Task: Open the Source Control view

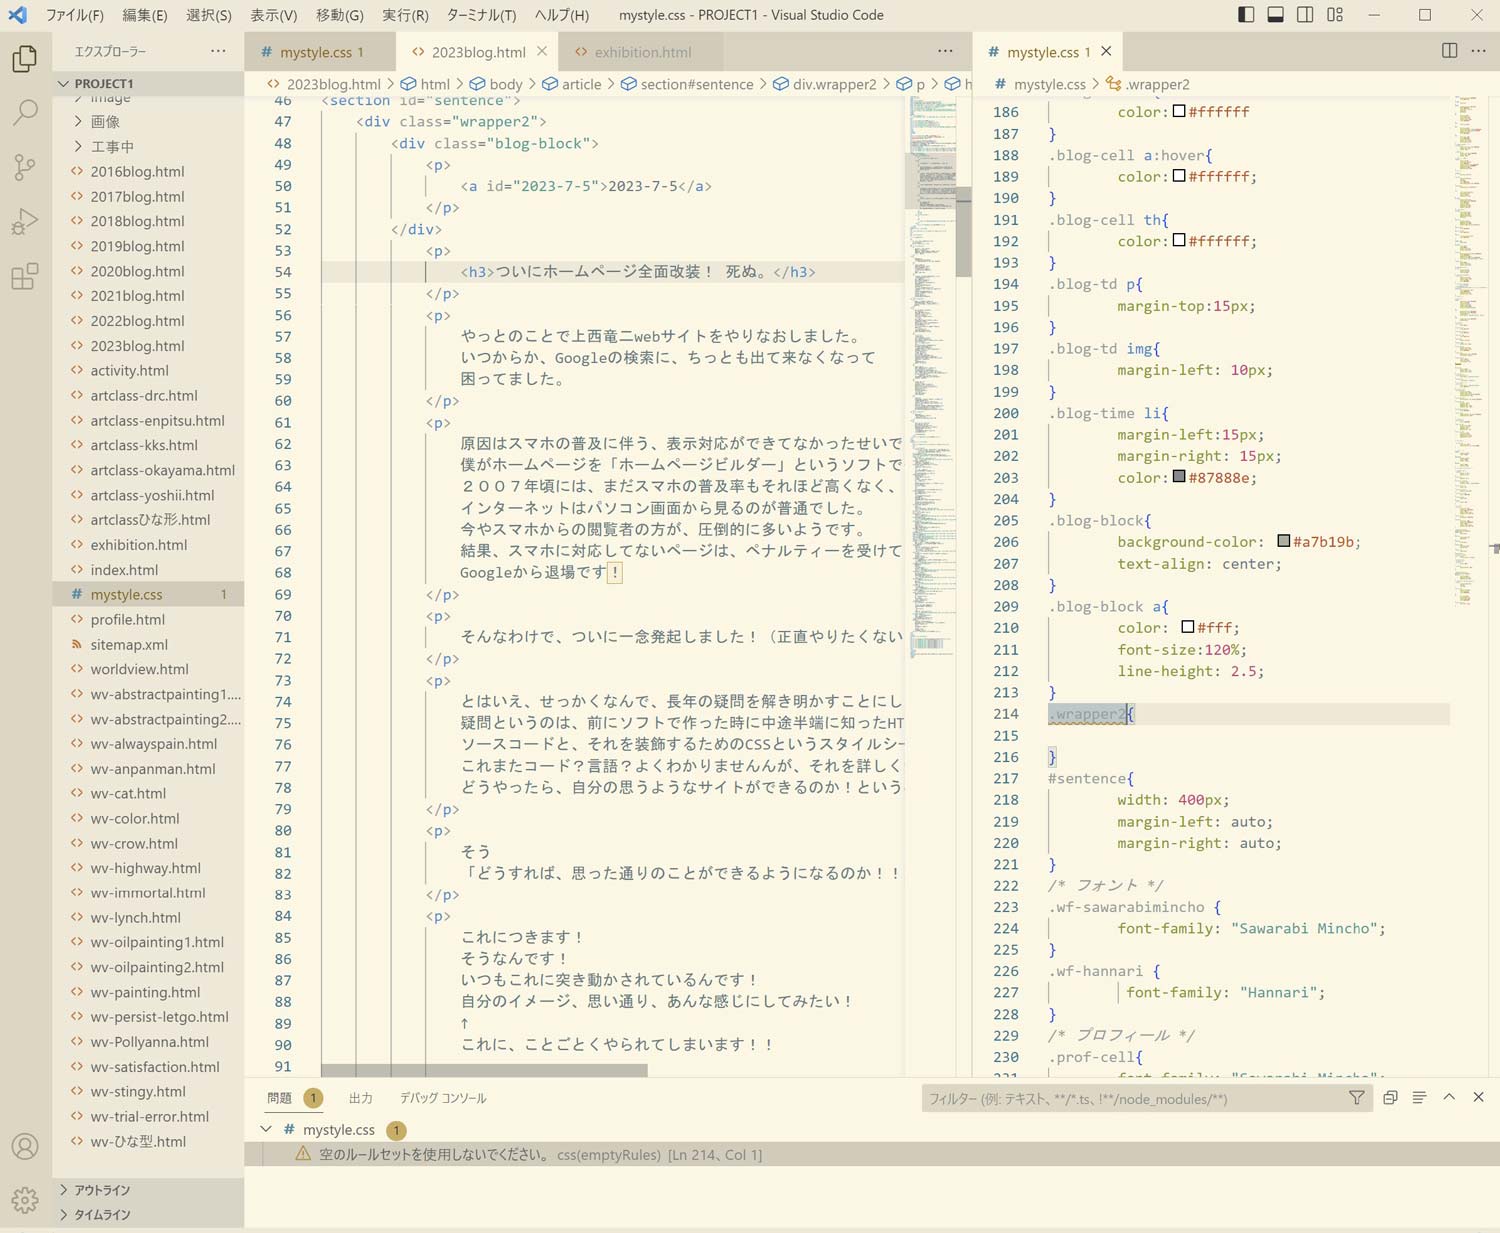Action: (25, 167)
